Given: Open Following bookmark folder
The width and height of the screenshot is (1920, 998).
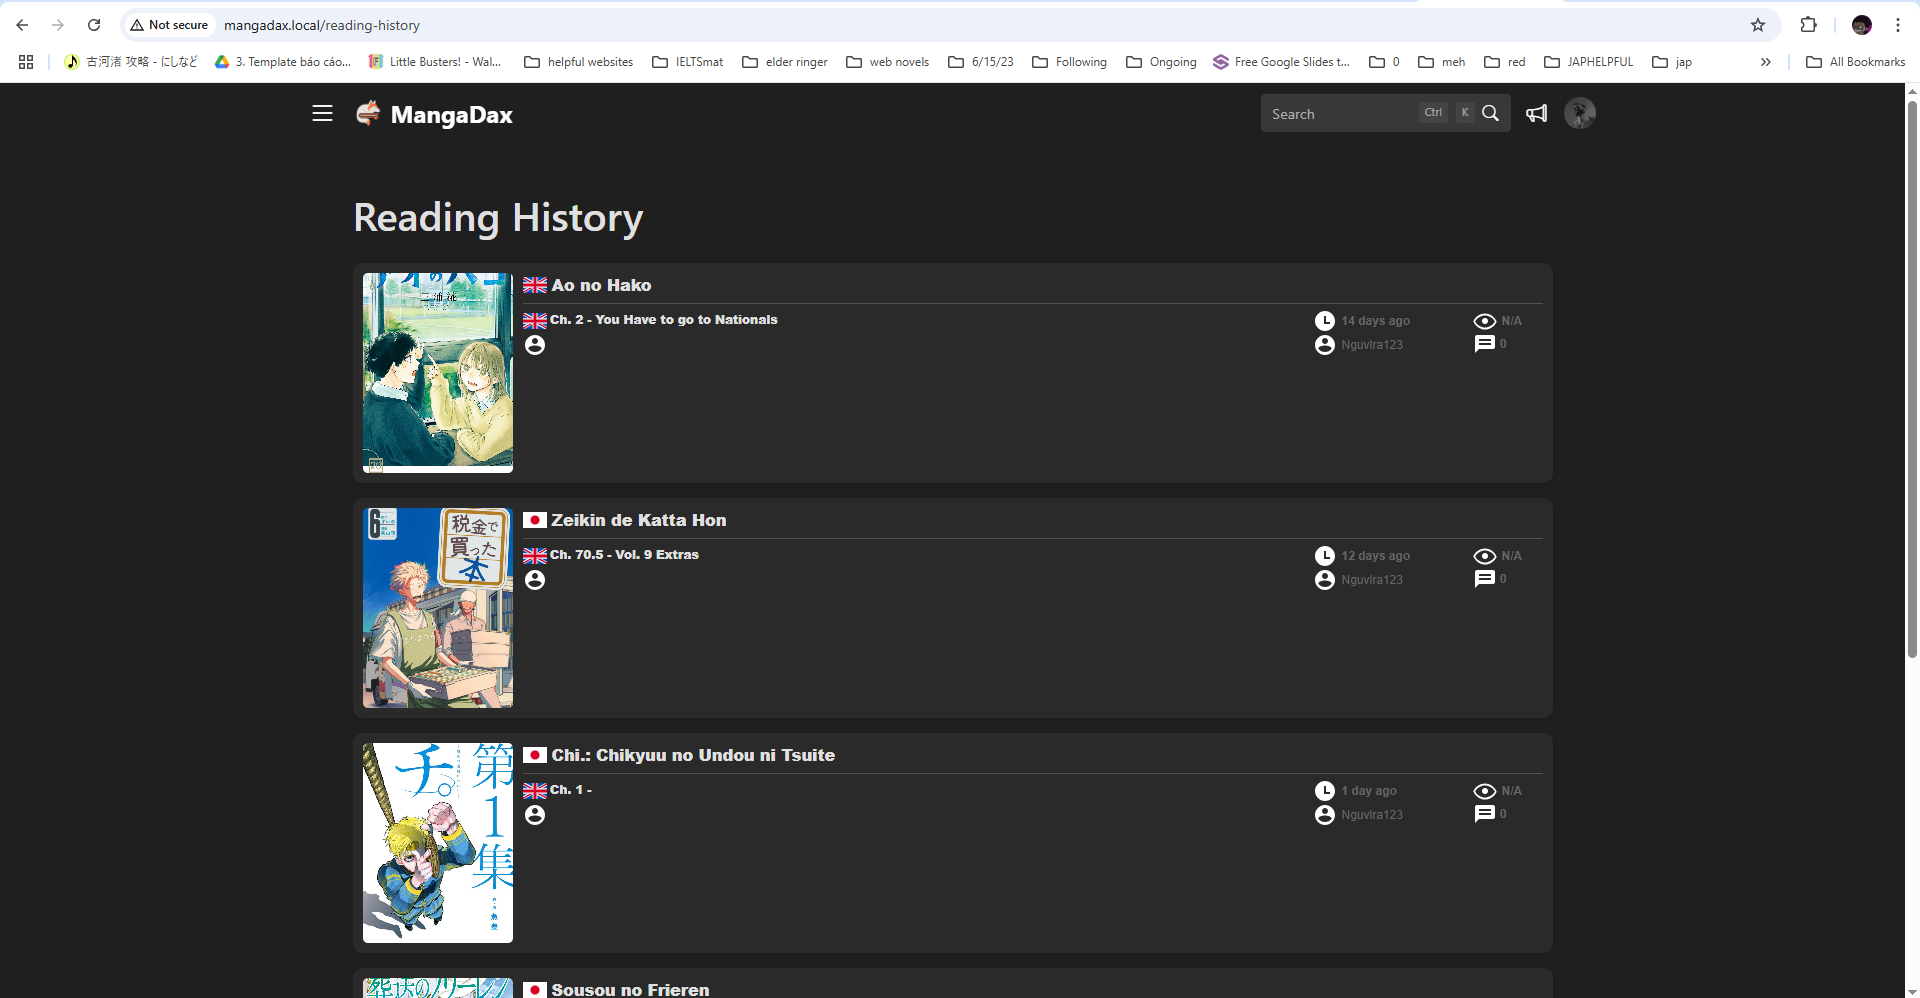Looking at the screenshot, I should point(1070,62).
